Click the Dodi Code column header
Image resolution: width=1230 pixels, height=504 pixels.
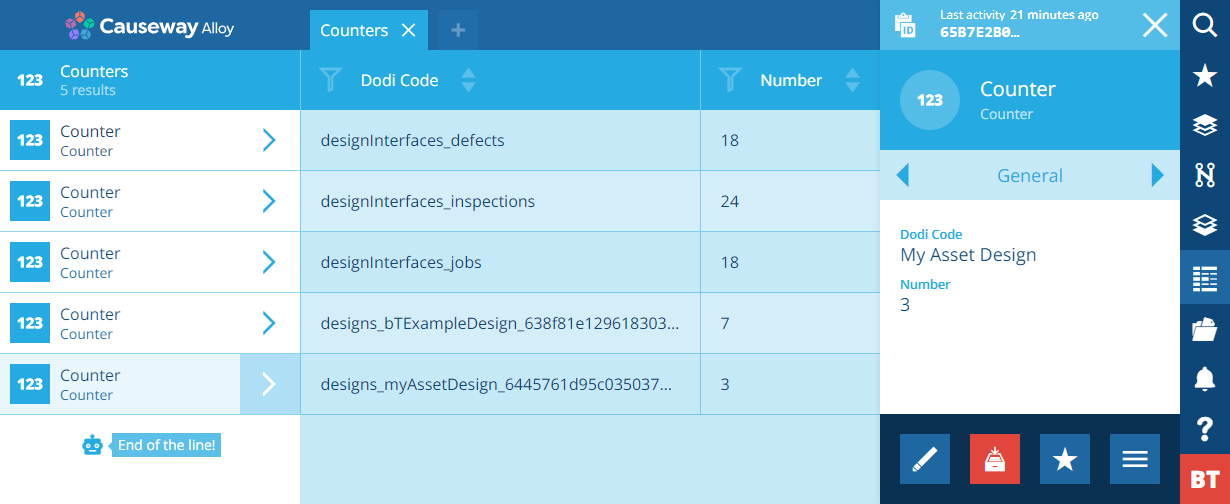399,80
